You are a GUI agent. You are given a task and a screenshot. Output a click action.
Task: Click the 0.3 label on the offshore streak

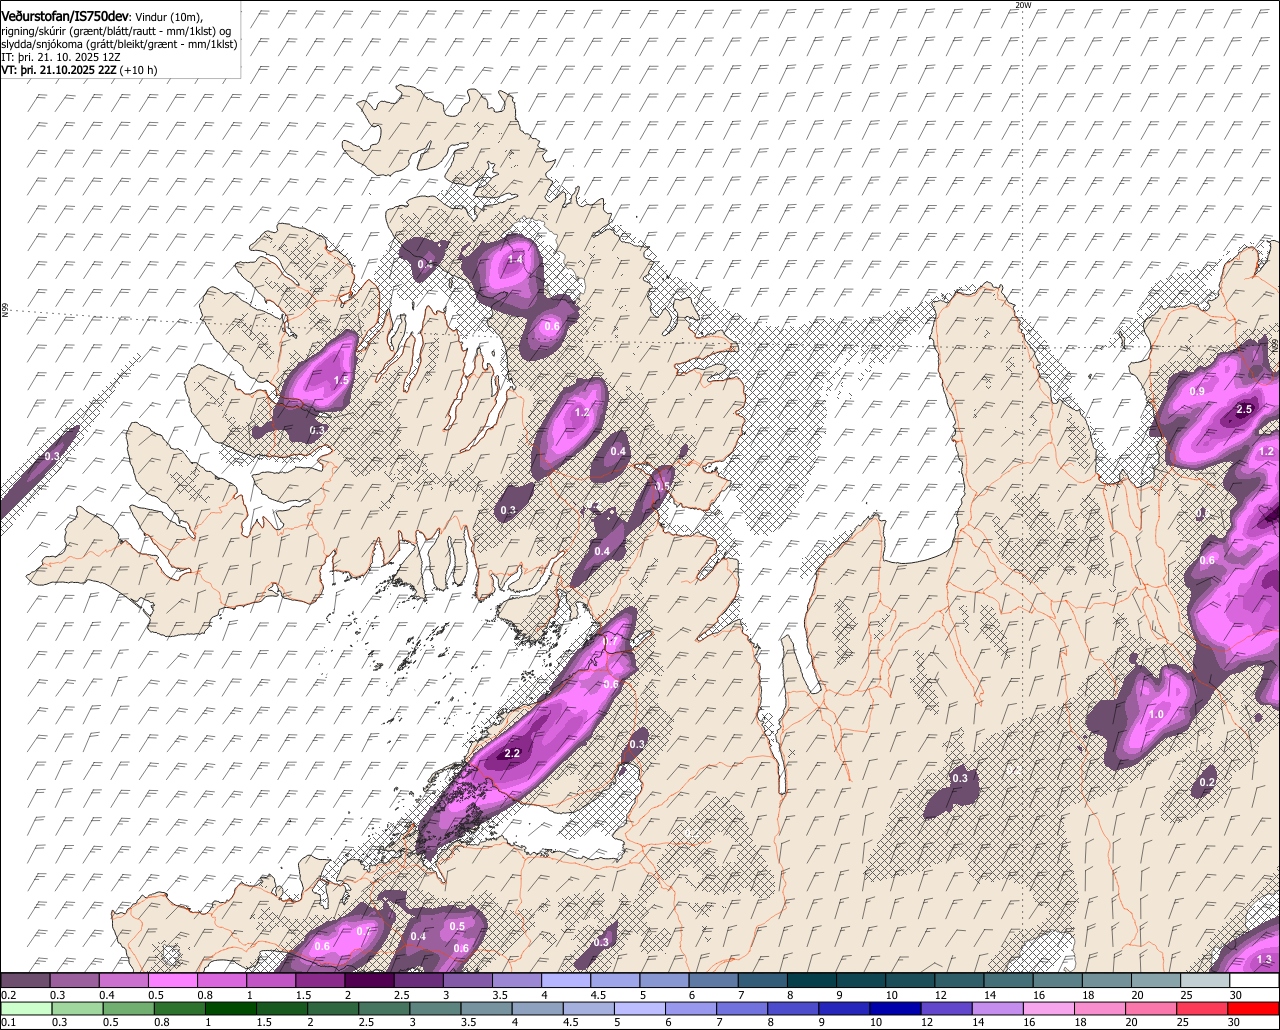[52, 456]
